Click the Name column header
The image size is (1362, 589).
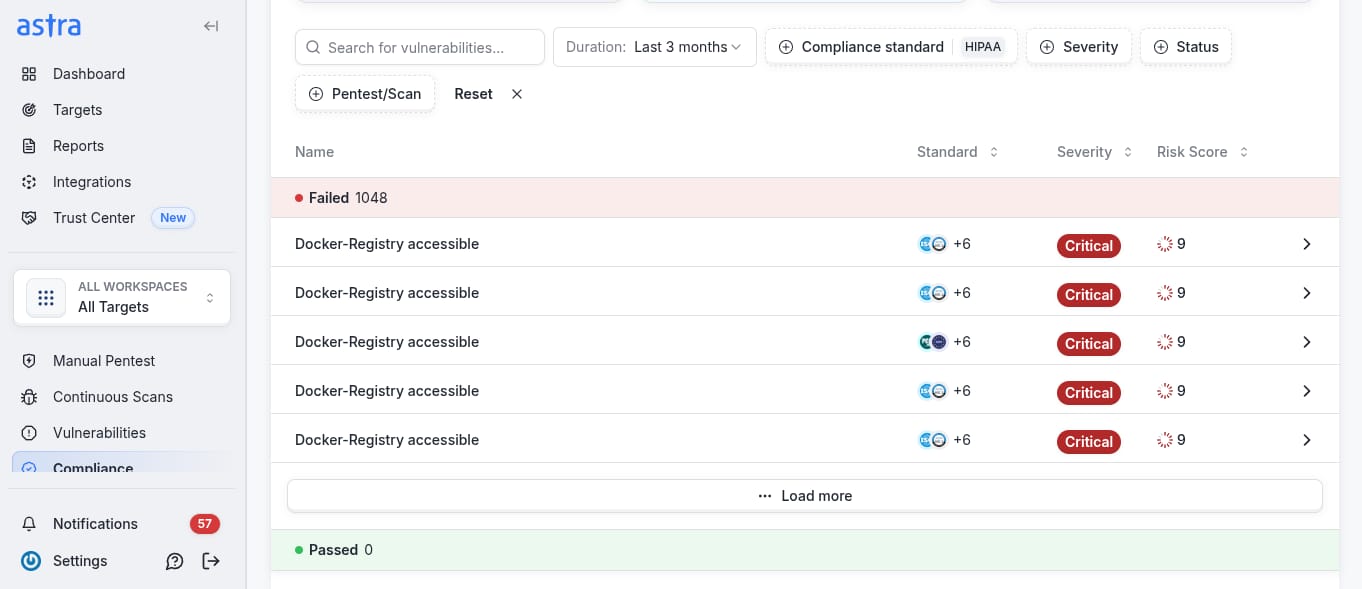tap(314, 152)
